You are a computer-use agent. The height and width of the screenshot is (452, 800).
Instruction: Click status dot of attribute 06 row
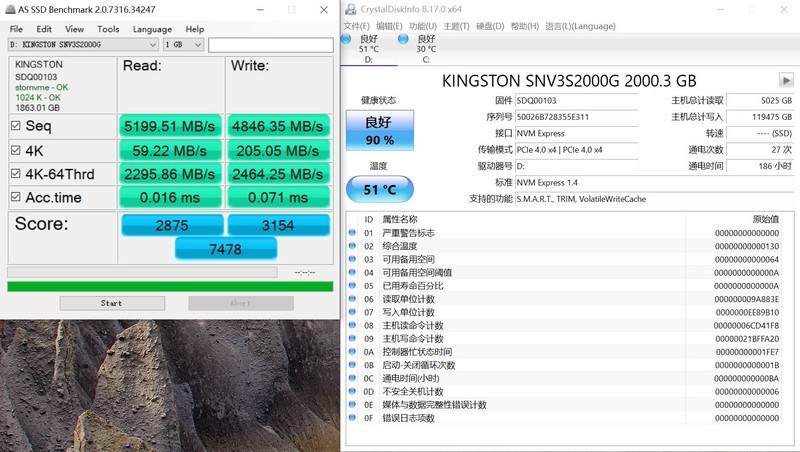click(352, 299)
